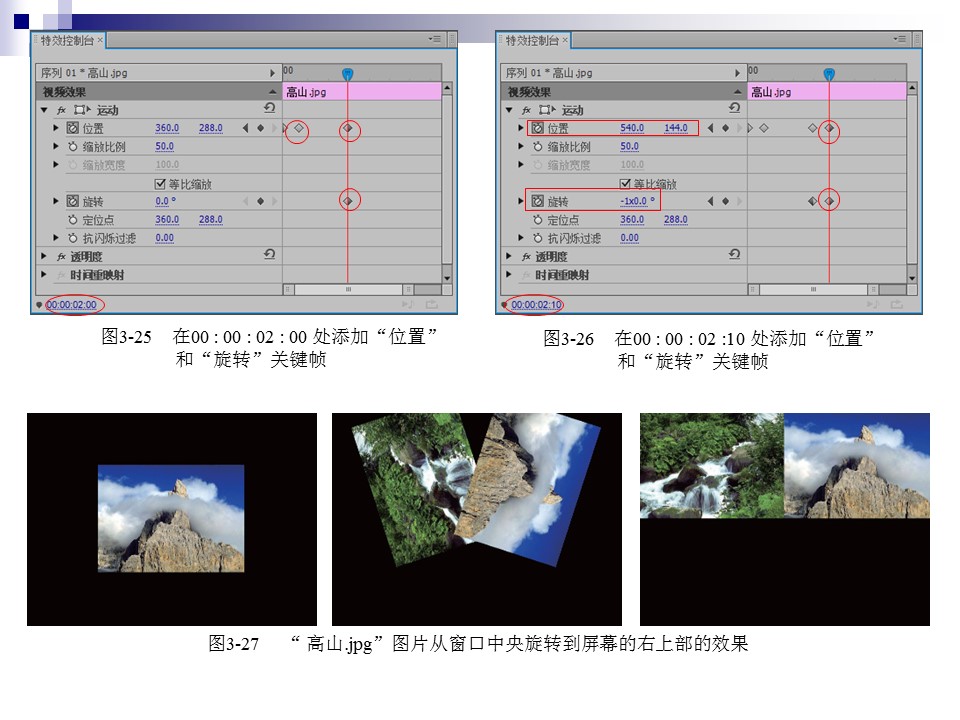Go to previous 位置 keyframe in Fig 3-26 panel
The width and height of the screenshot is (960, 720).
(710, 128)
